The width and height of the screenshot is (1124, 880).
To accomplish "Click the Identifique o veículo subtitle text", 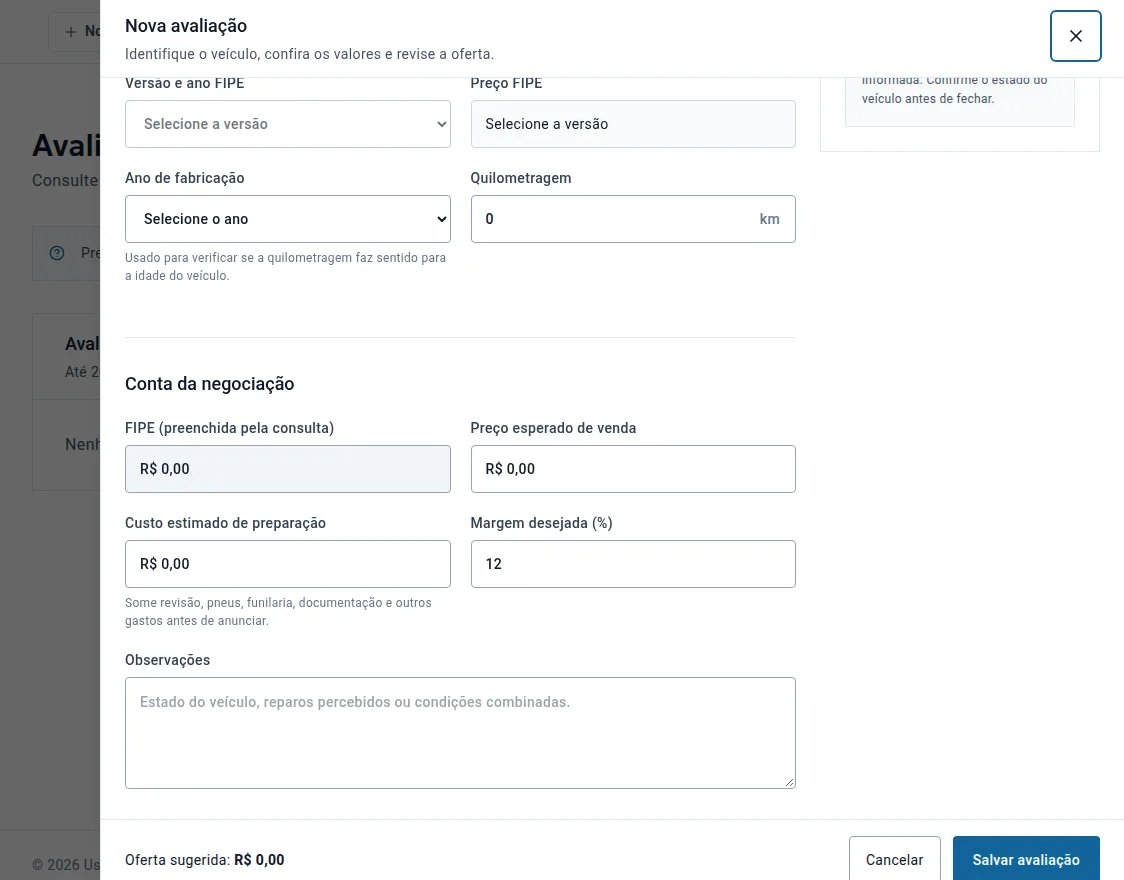I will click(309, 54).
